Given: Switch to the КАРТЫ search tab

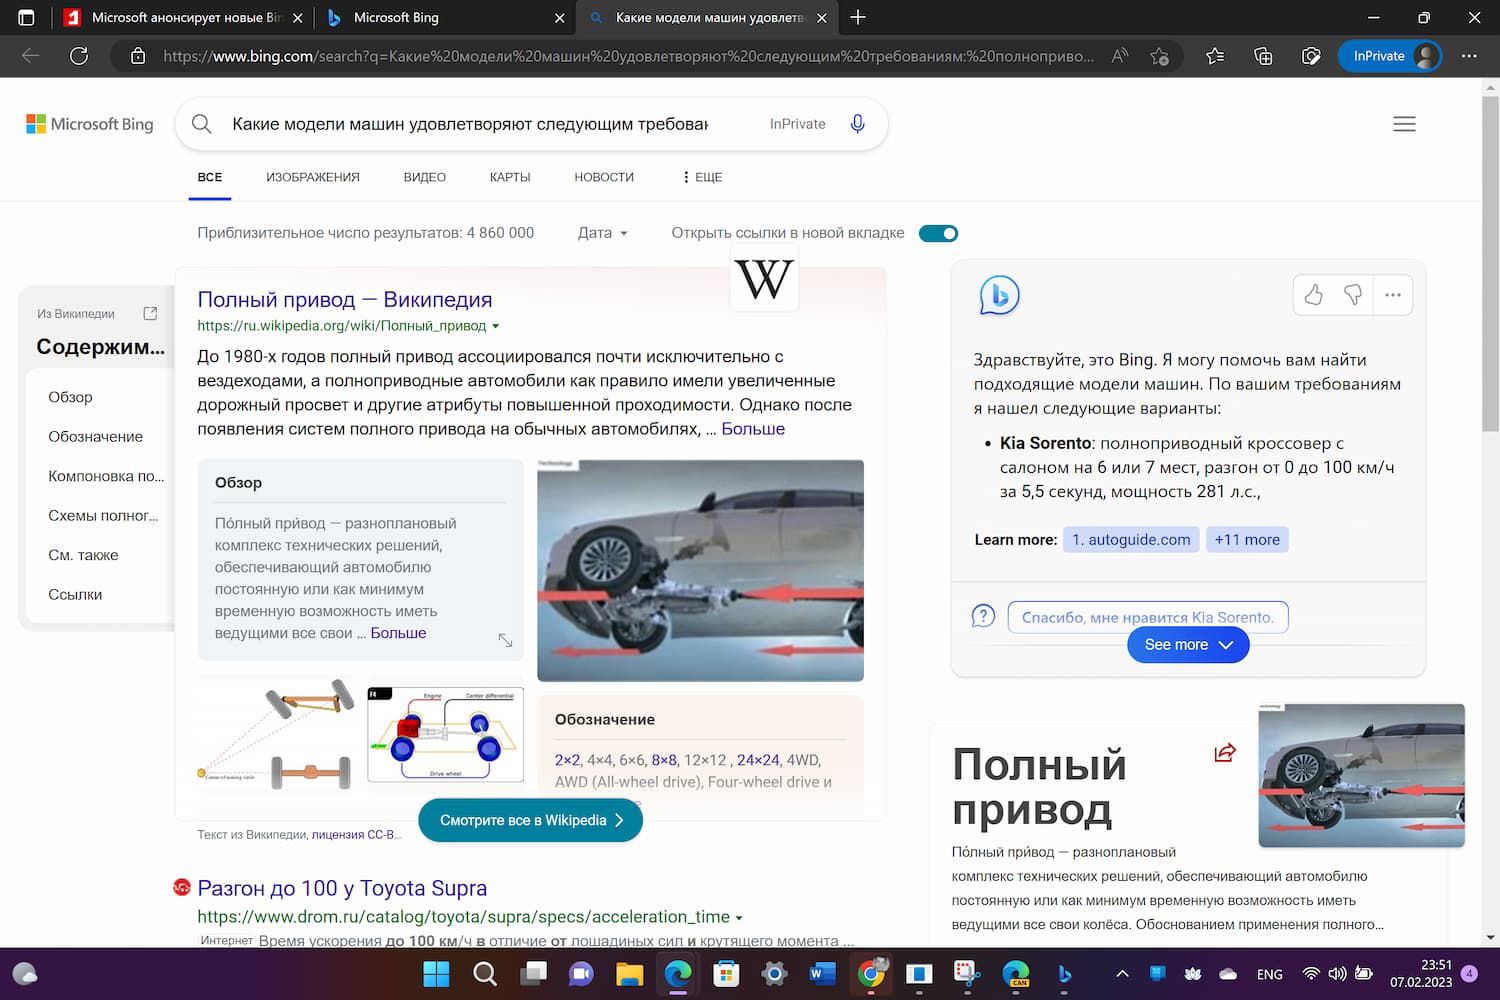Looking at the screenshot, I should coord(510,177).
